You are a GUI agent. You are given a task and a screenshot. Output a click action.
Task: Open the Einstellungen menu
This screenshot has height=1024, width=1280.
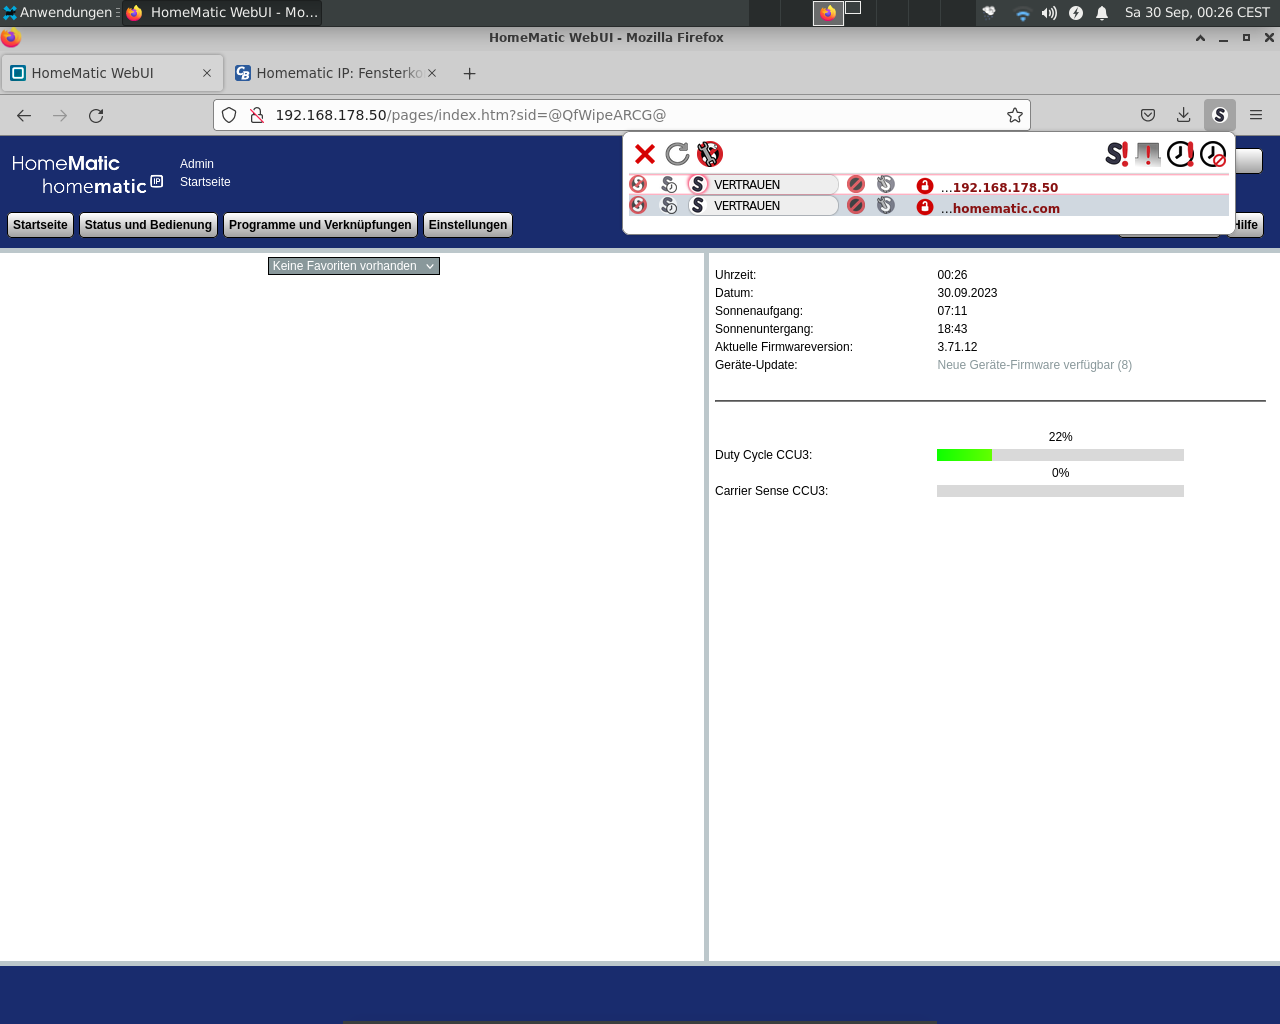coord(468,225)
